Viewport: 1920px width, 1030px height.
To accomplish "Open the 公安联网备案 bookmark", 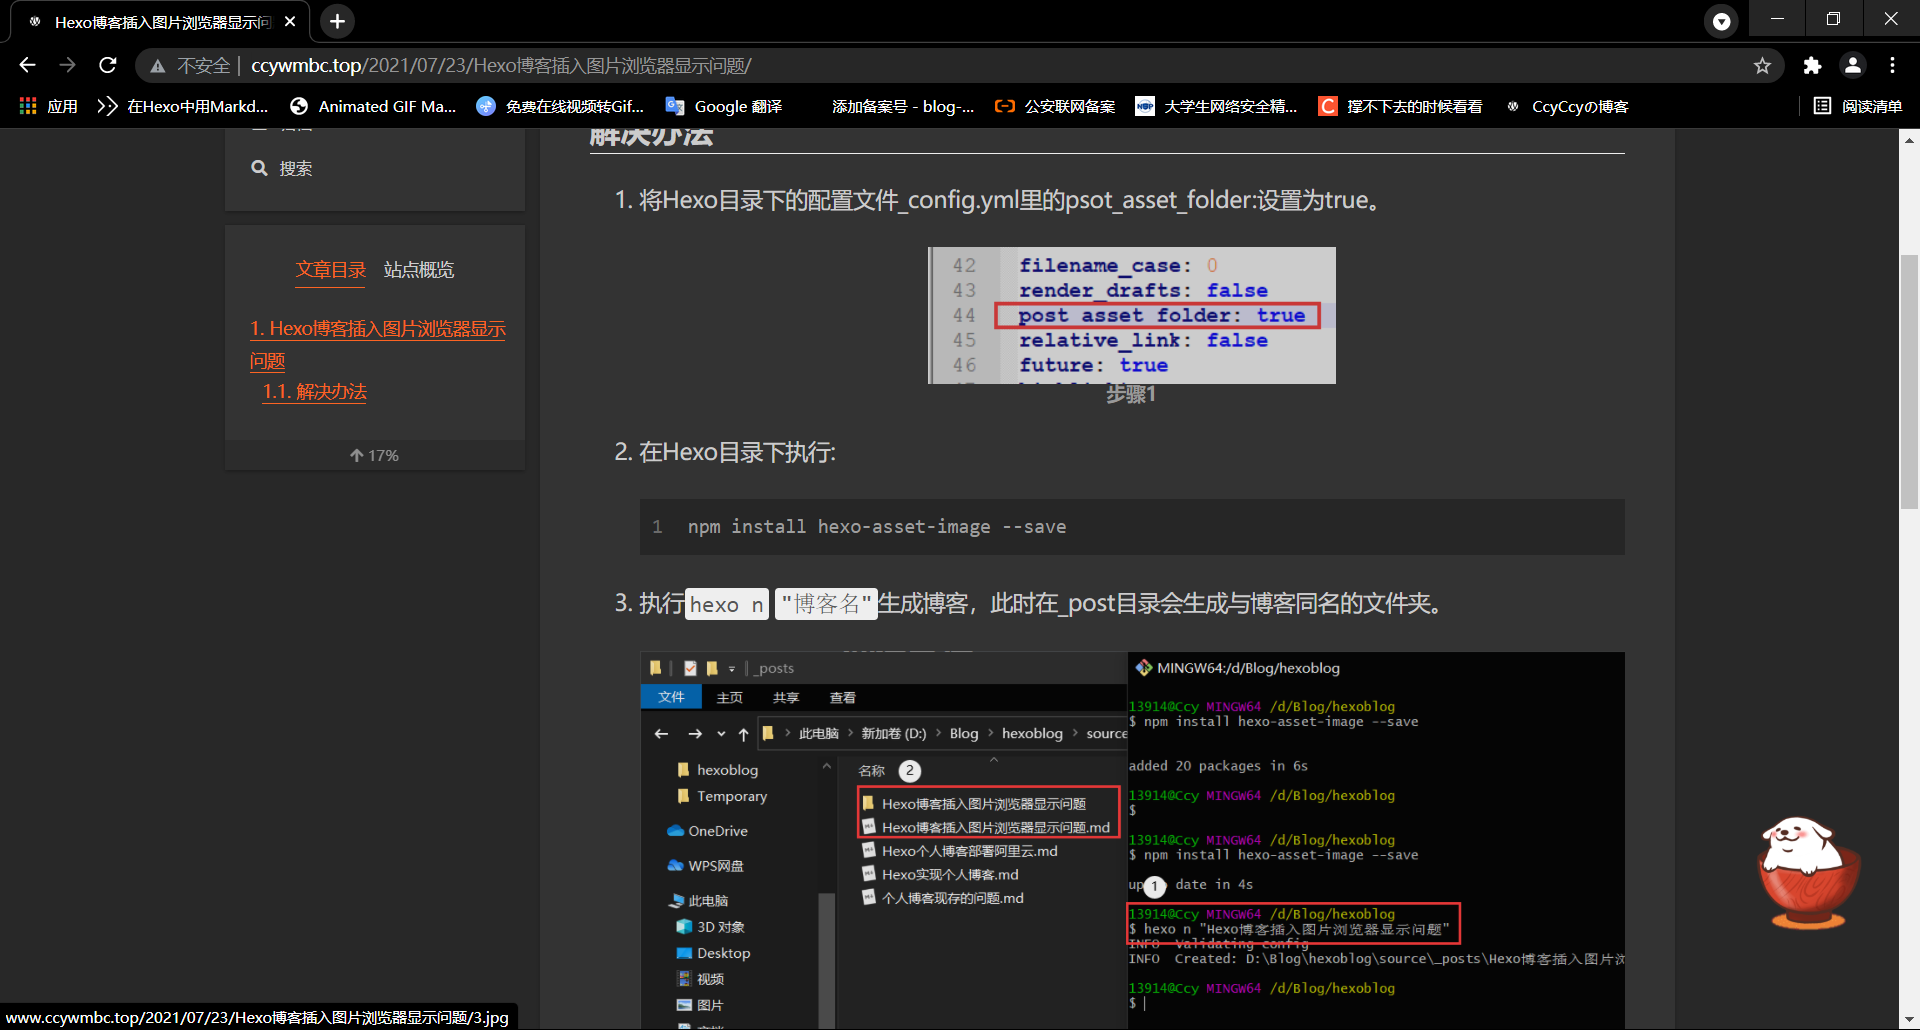I will click(1055, 106).
